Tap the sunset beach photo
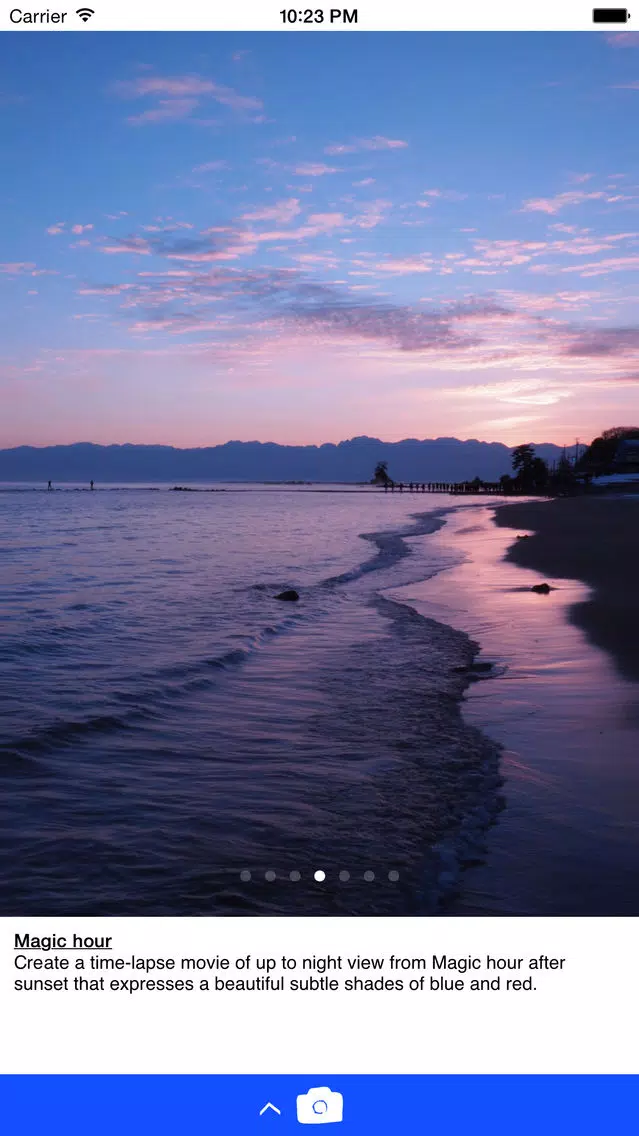 tap(320, 474)
